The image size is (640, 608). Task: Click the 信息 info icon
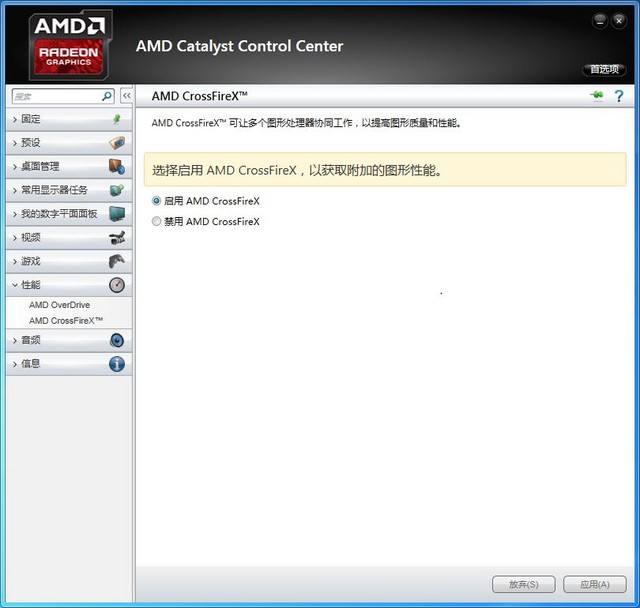[117, 364]
